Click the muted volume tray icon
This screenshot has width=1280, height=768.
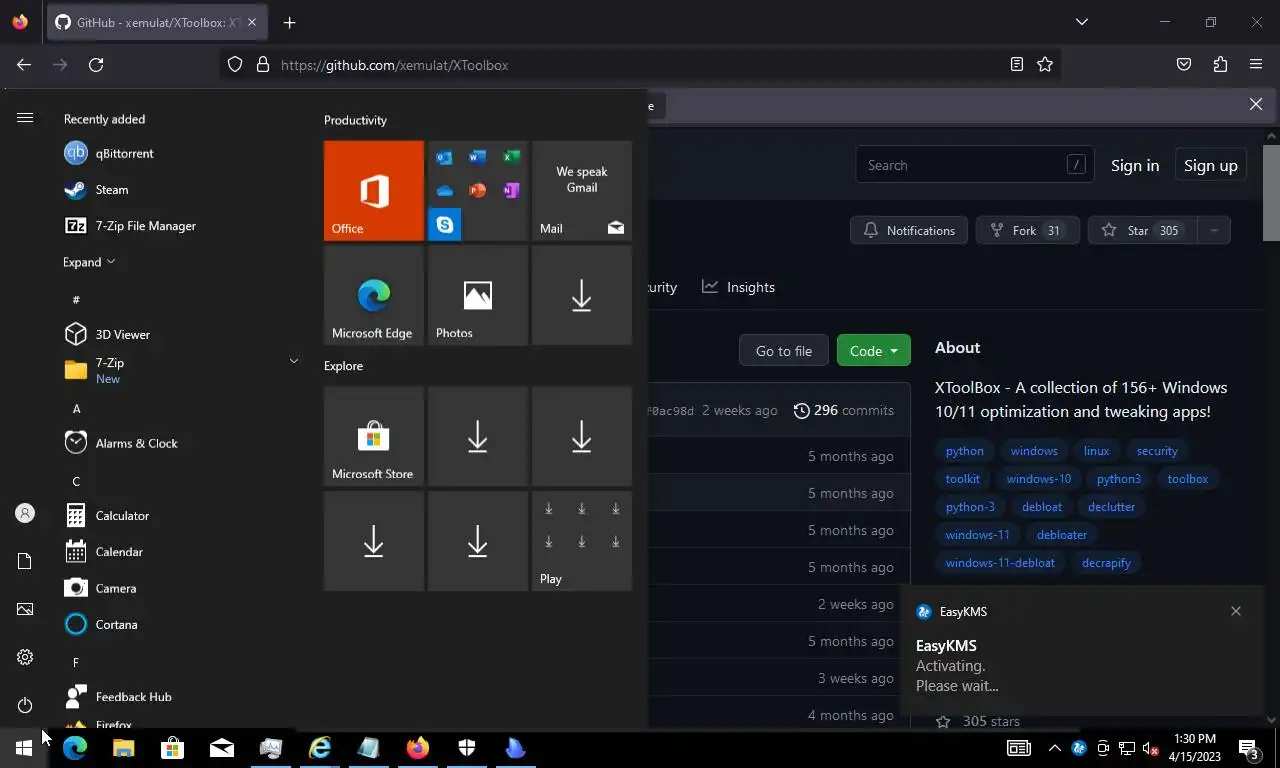click(x=1150, y=748)
